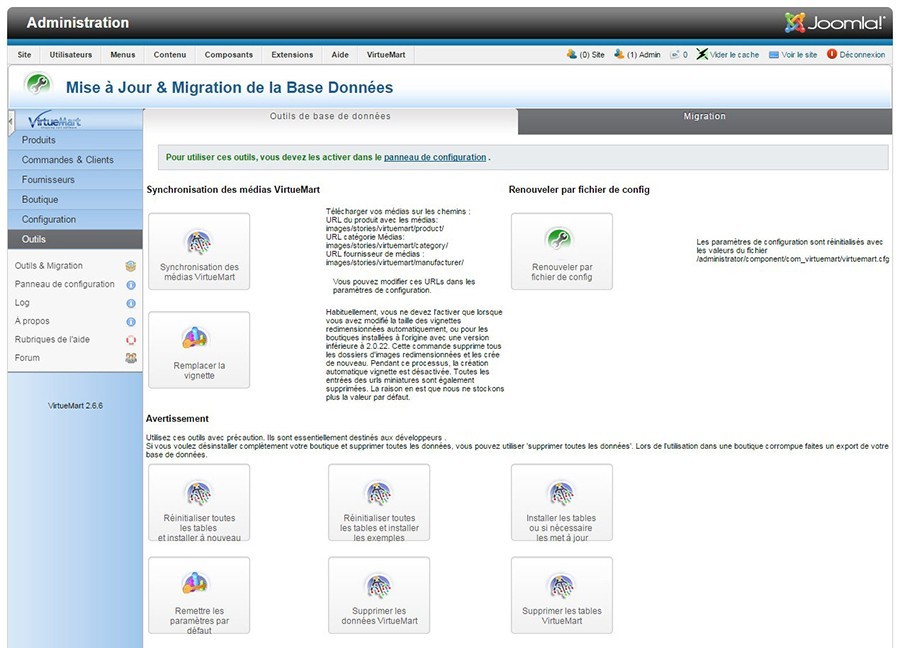
Task: Open the Aide menu
Action: click(x=340, y=55)
